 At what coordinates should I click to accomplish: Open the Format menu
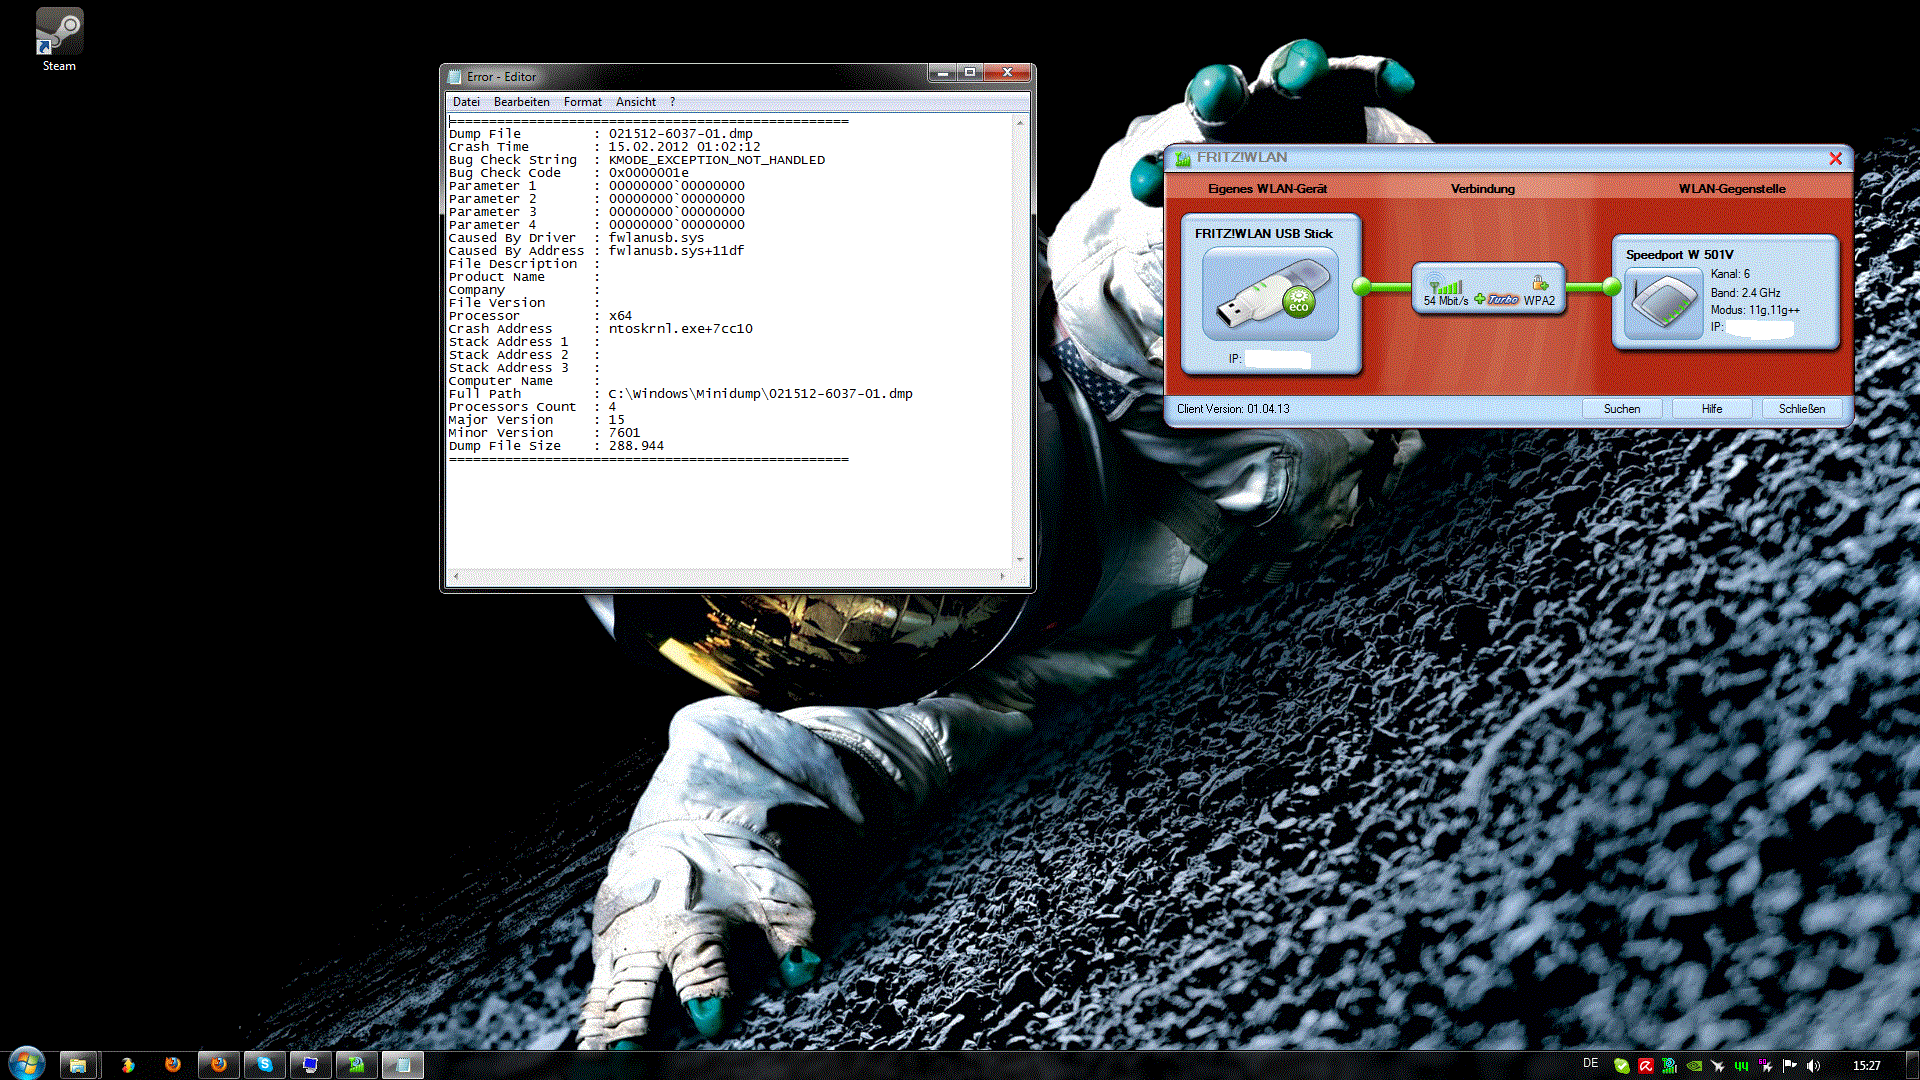(582, 102)
